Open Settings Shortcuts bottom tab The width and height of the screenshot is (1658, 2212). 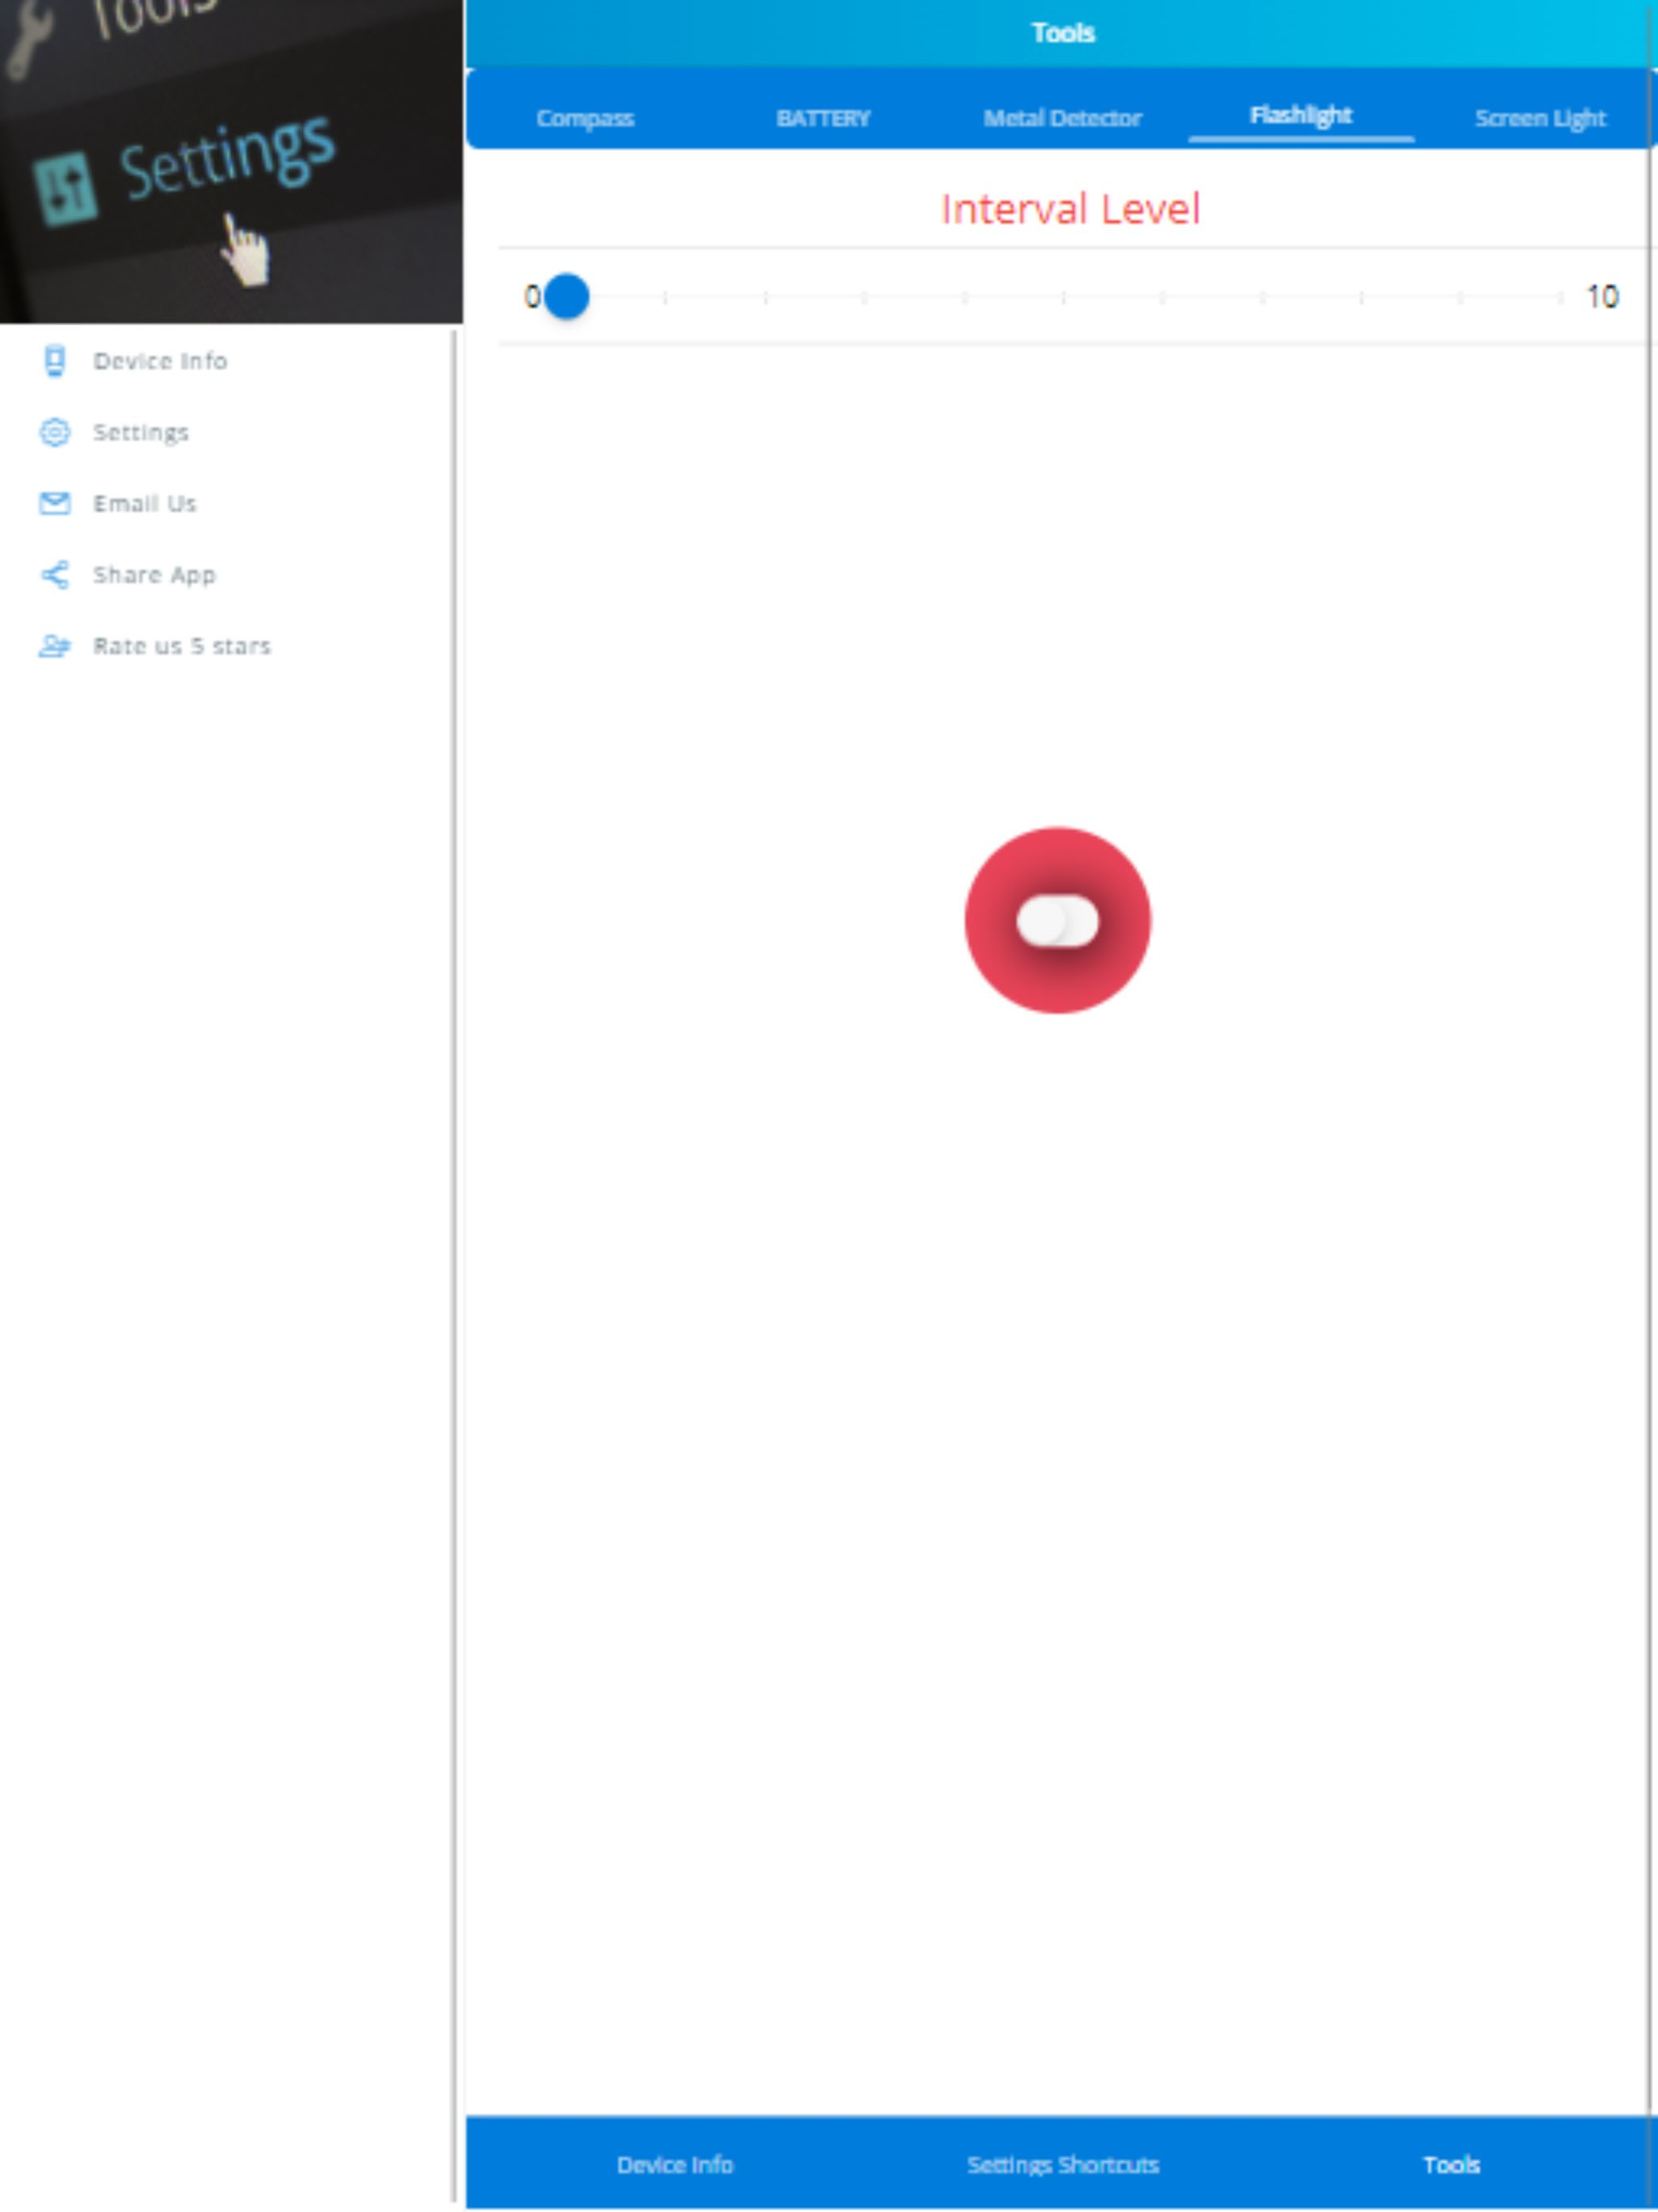tap(1062, 2164)
